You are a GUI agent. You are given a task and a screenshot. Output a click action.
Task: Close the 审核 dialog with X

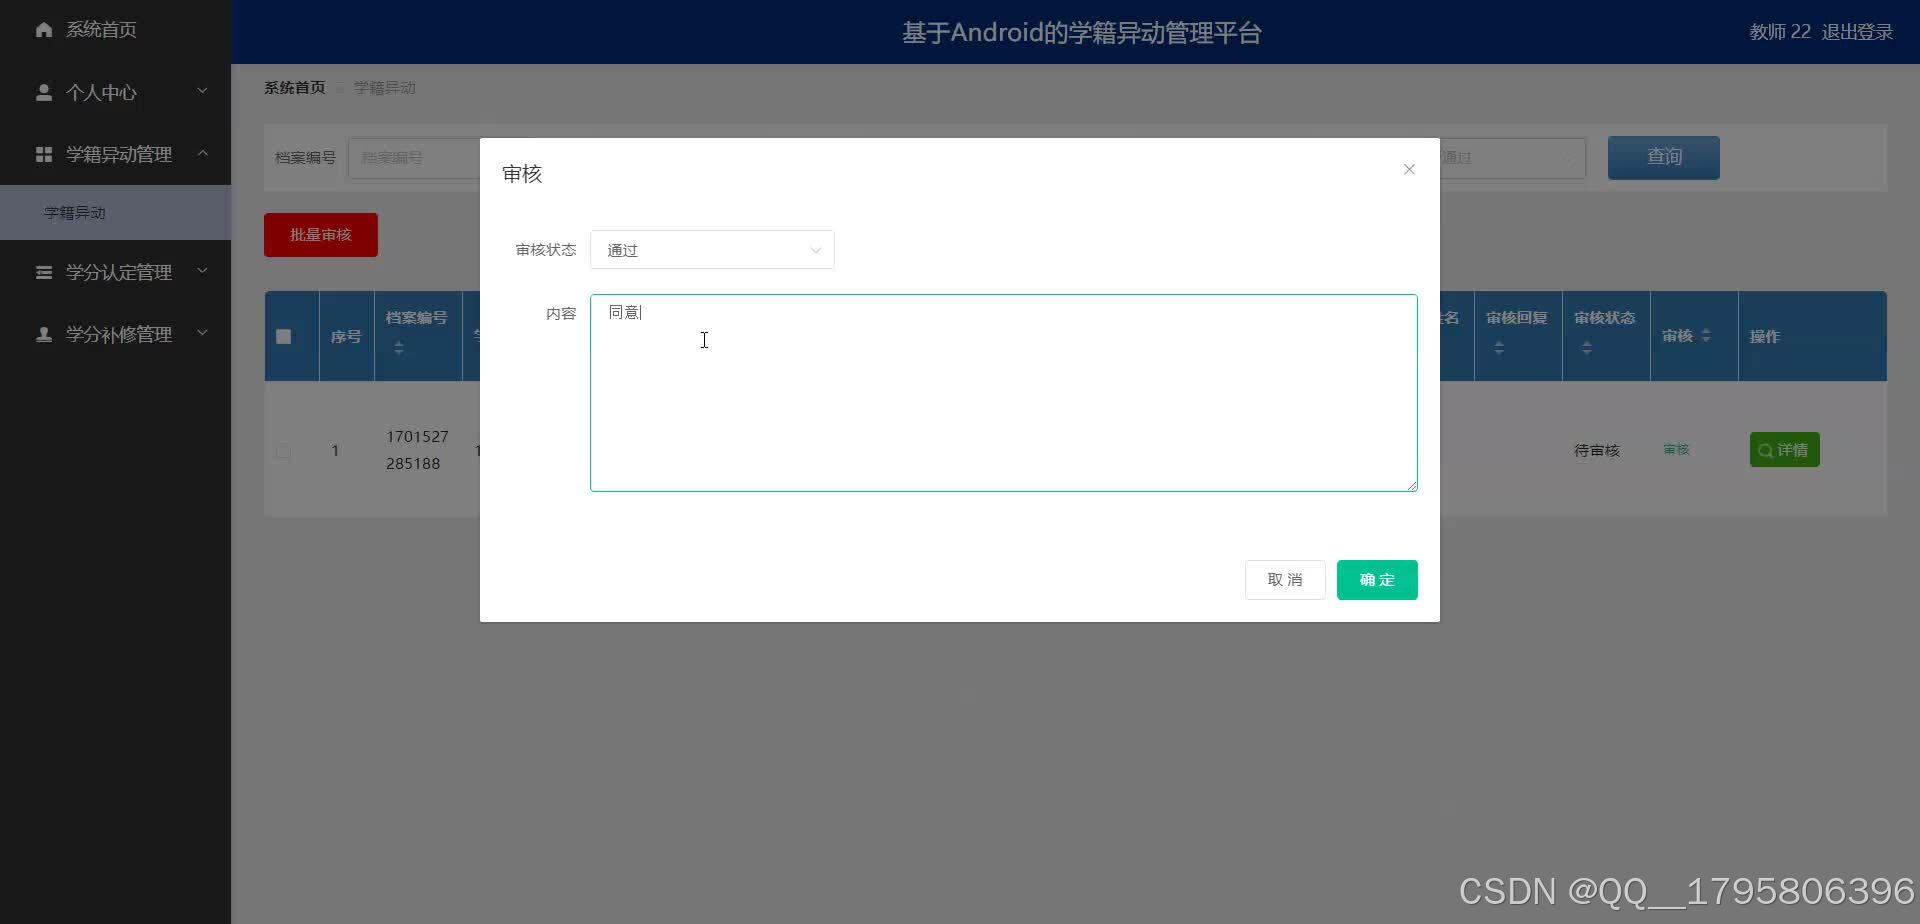pos(1409,169)
